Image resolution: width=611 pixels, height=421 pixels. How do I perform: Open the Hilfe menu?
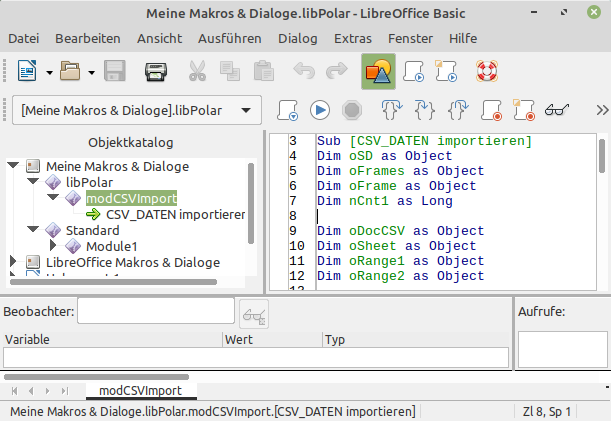click(463, 39)
